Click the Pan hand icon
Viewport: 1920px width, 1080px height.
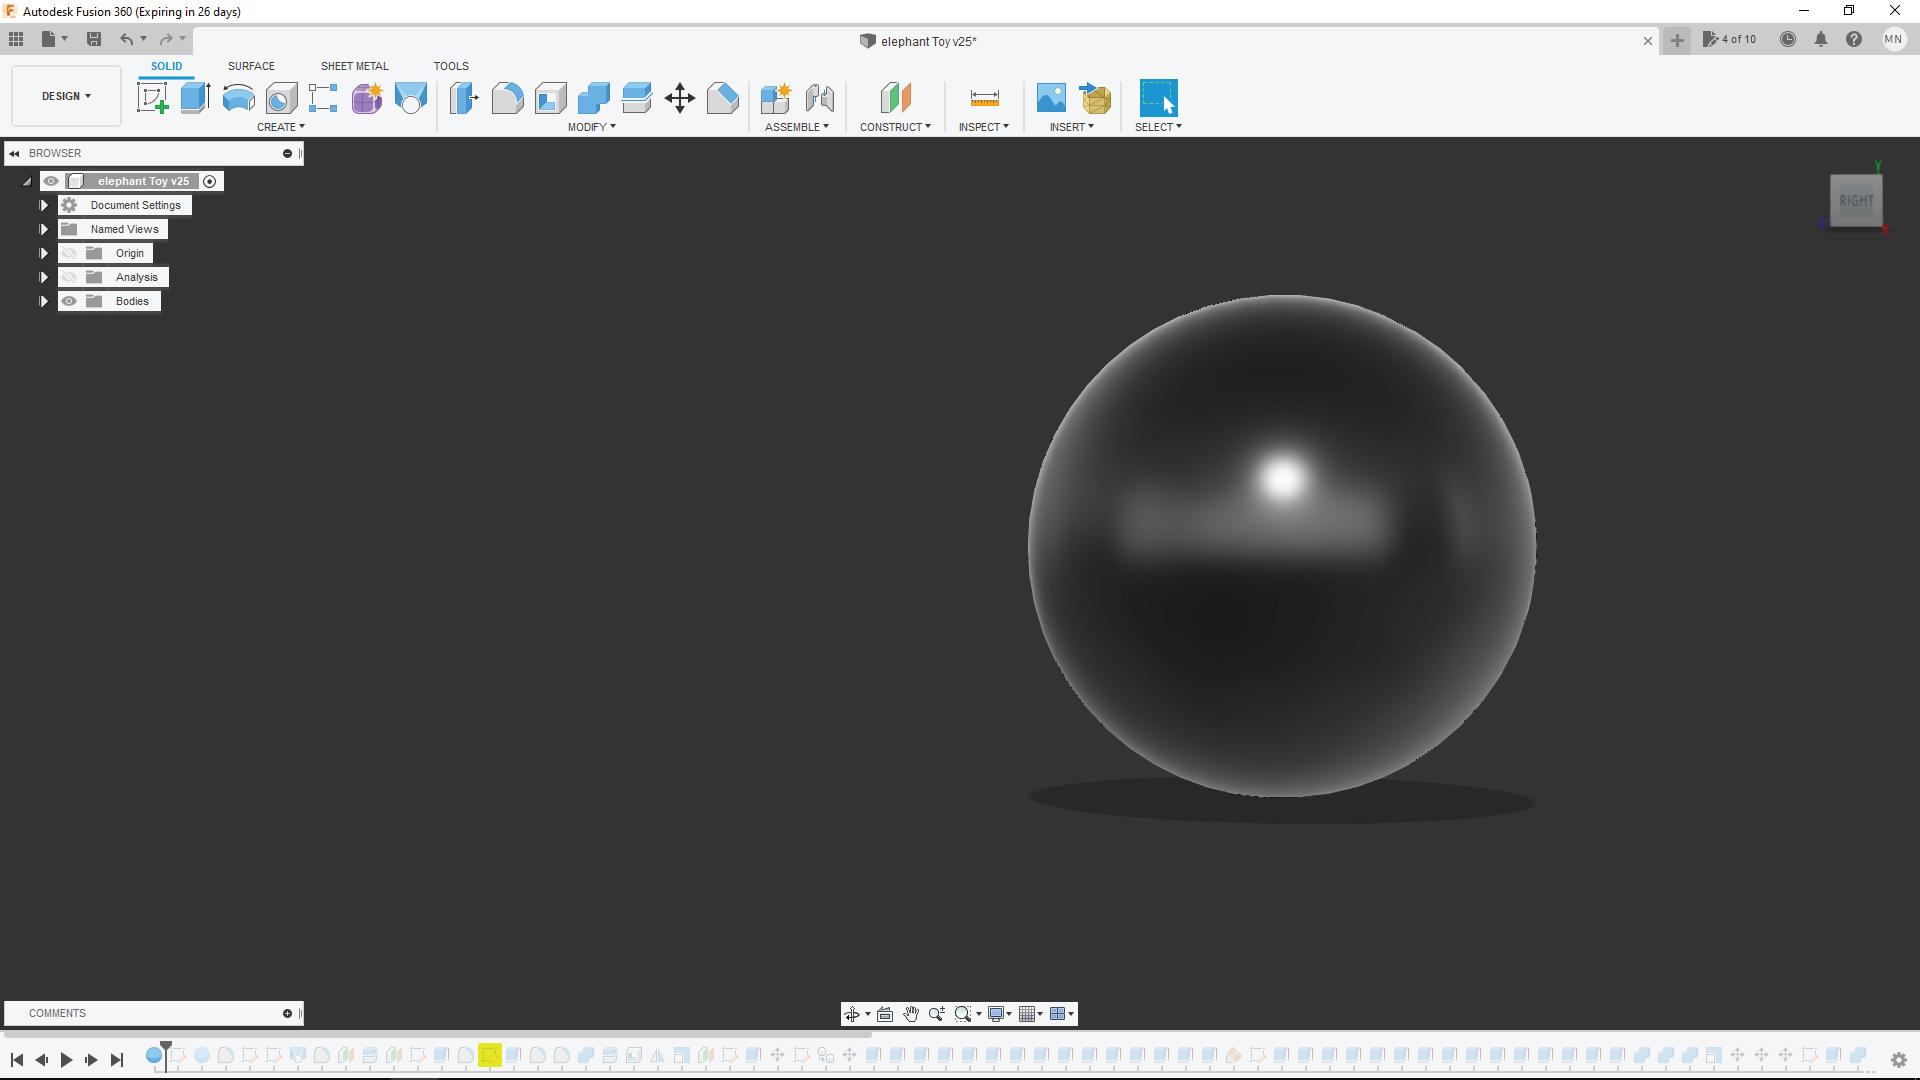[x=911, y=1014]
